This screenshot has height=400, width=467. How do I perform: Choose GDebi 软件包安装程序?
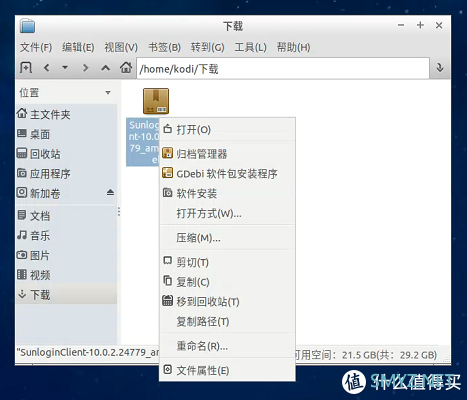pos(227,173)
